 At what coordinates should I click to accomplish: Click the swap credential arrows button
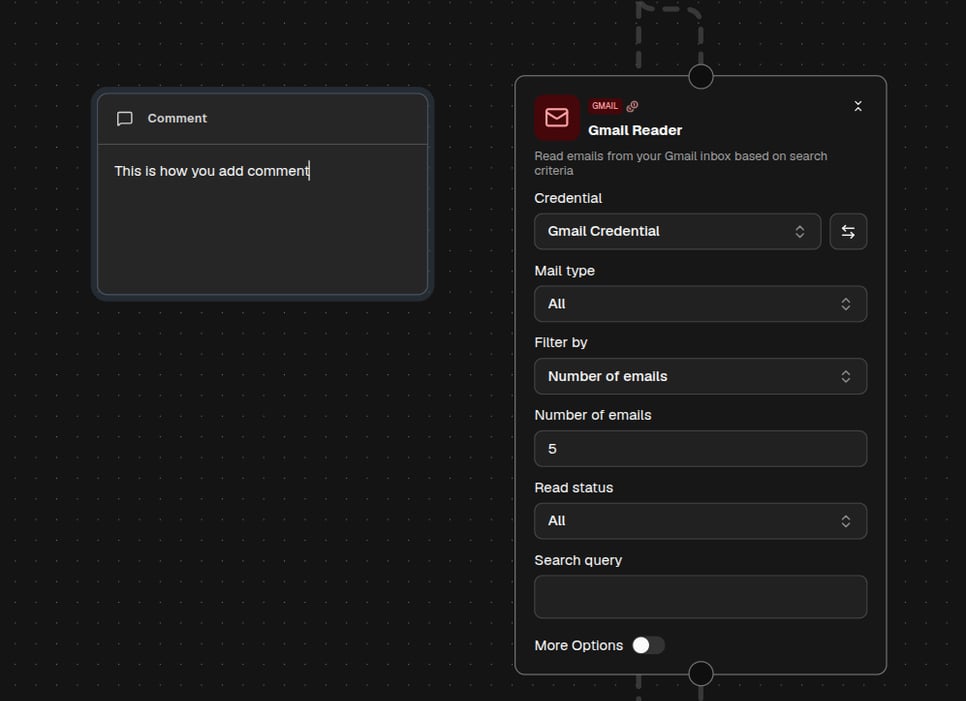848,232
